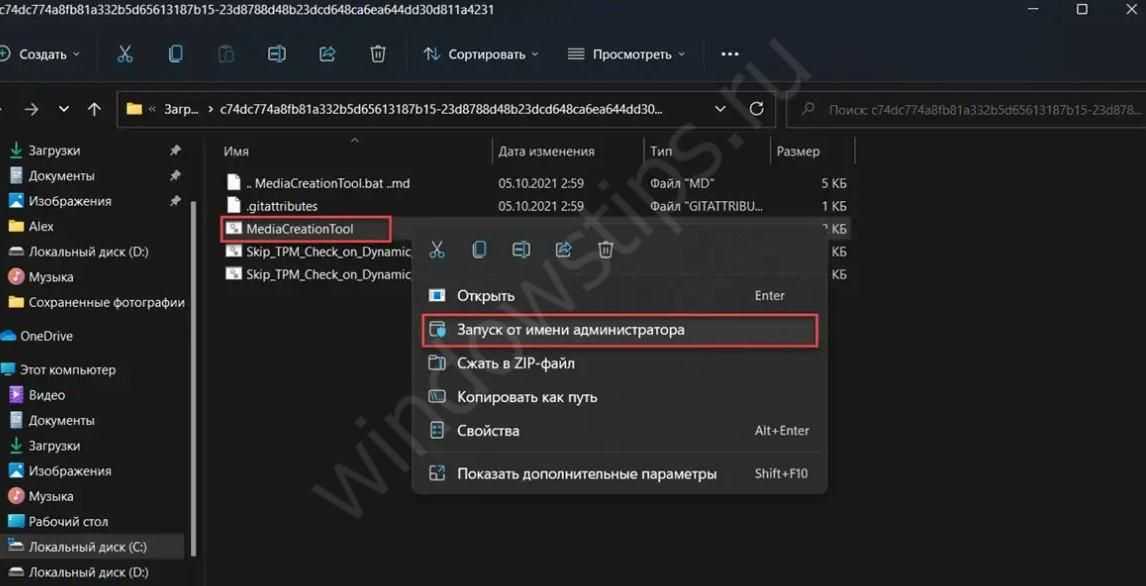
Task: Click the Copy icon in top toolbar
Action: 176,54
